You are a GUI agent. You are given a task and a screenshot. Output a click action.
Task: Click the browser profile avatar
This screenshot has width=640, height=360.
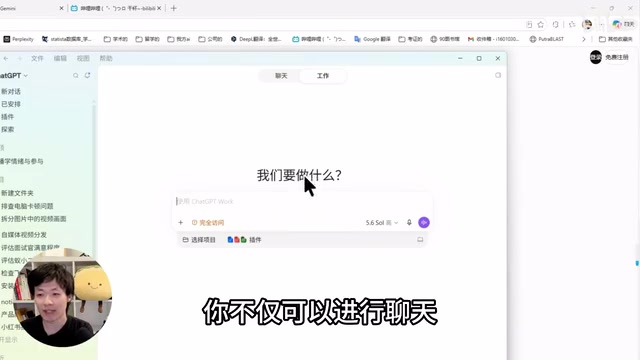coord(587,24)
